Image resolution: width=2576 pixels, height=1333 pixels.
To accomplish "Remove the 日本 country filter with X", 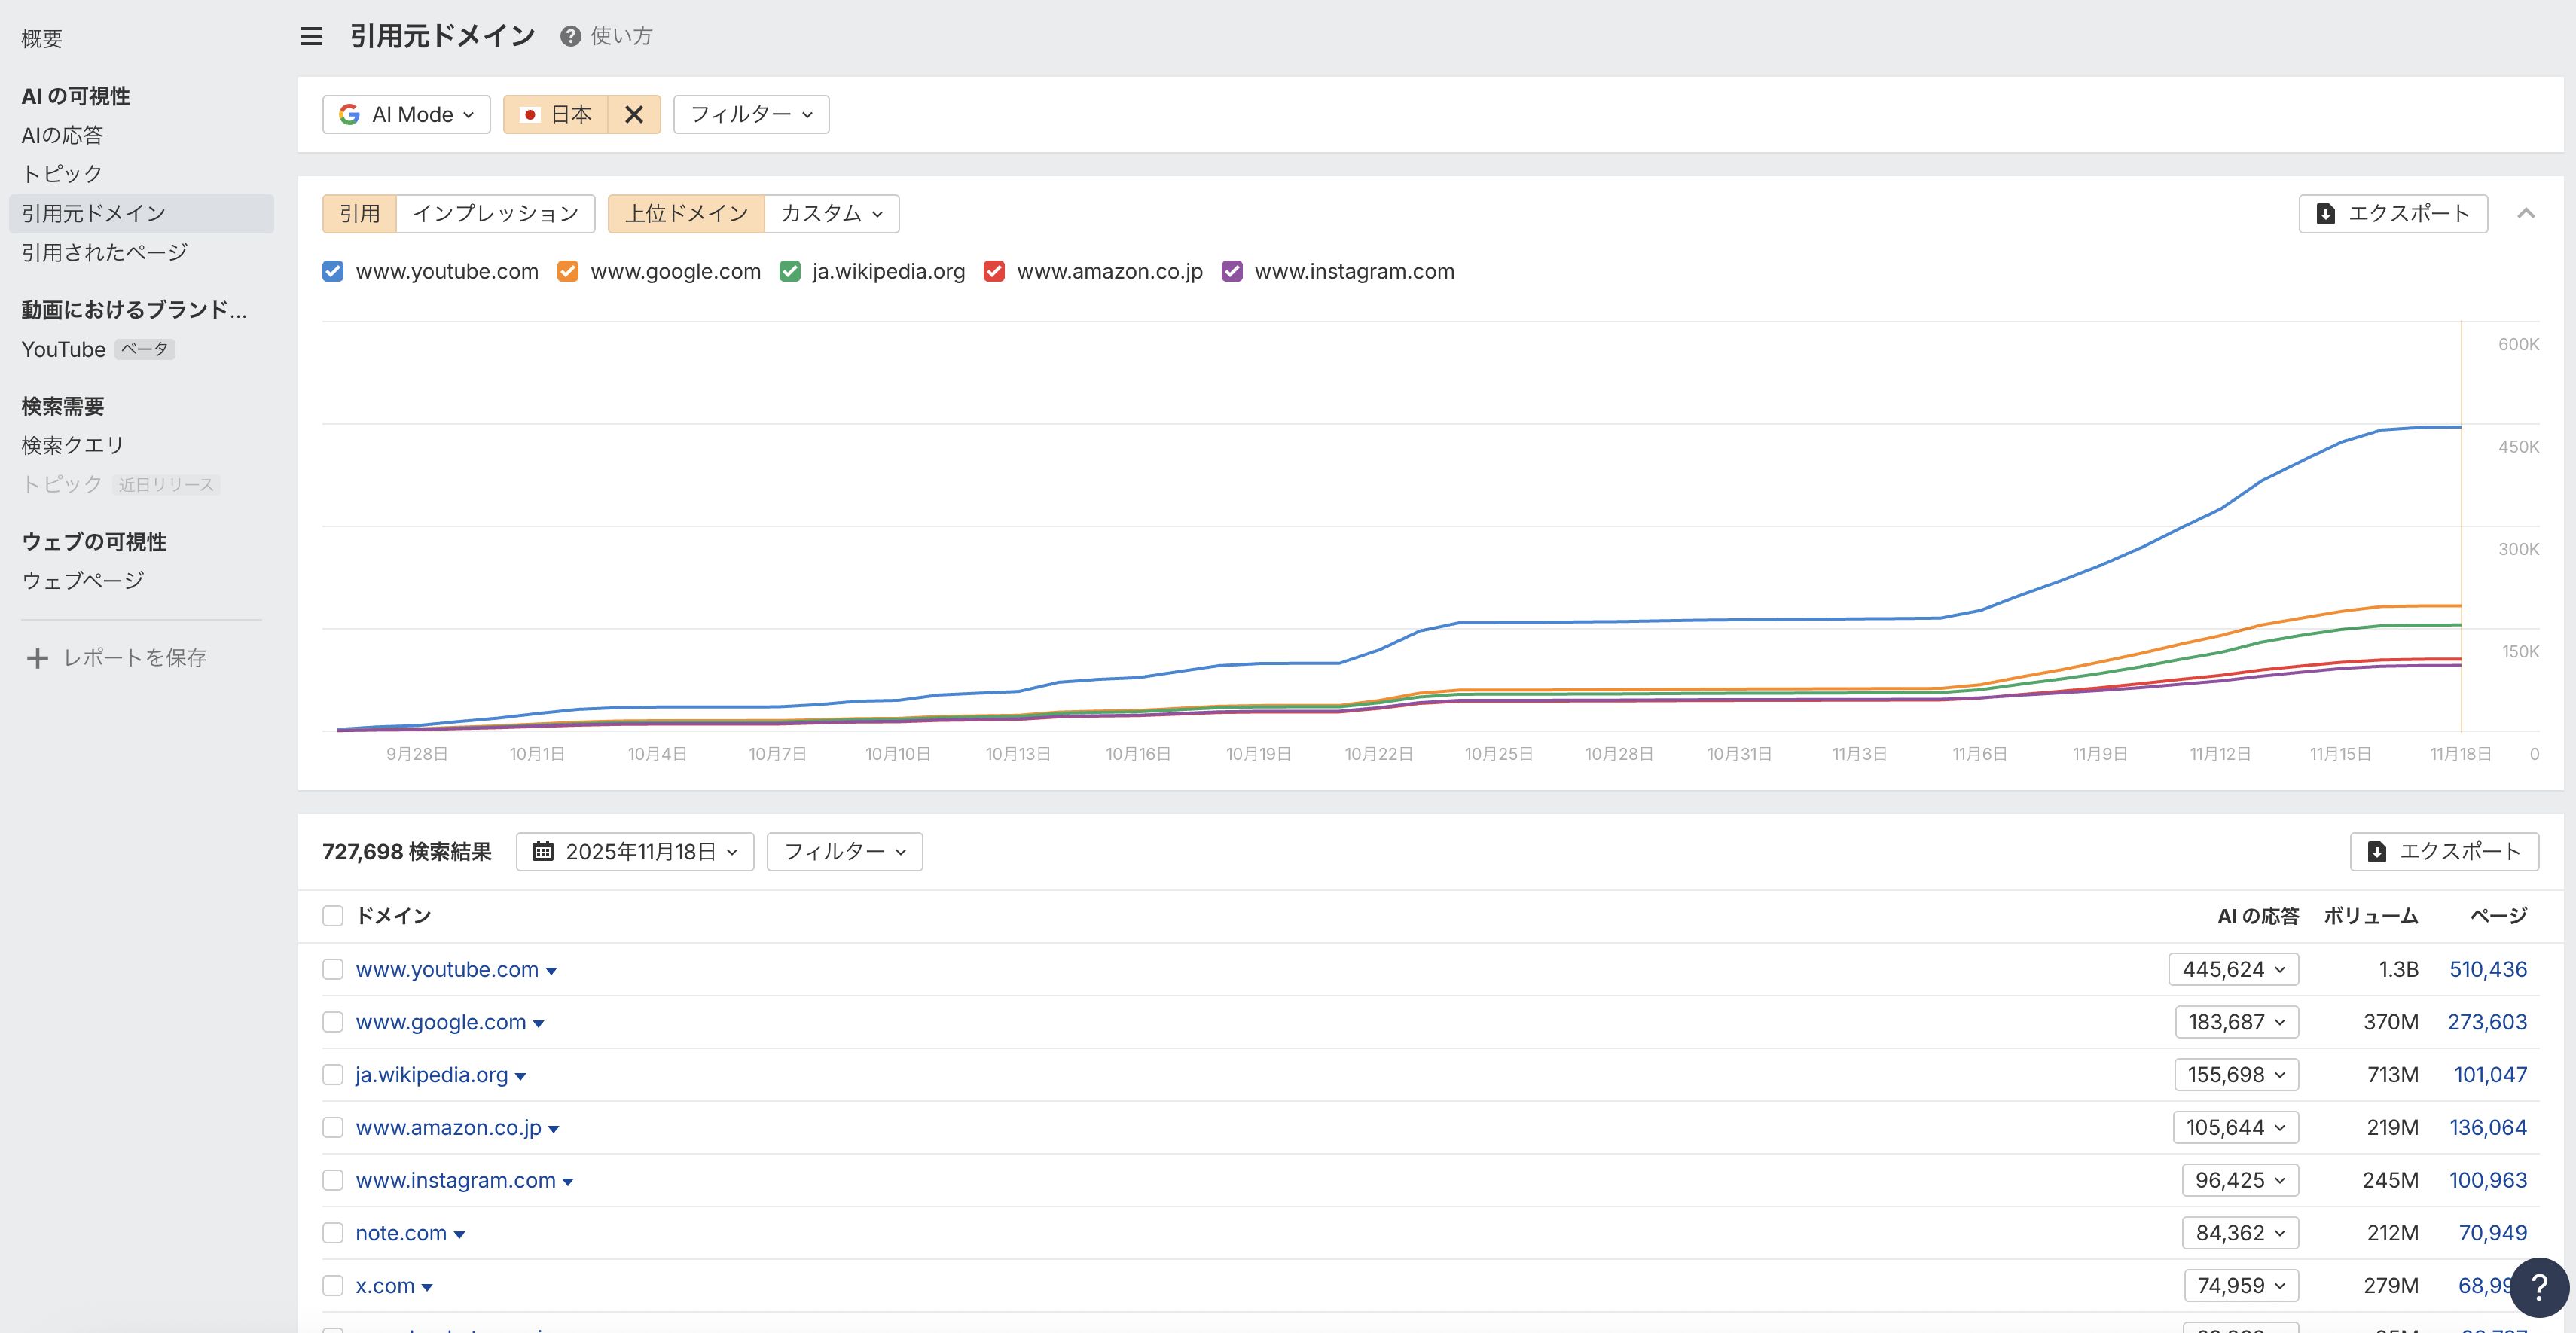I will point(634,115).
